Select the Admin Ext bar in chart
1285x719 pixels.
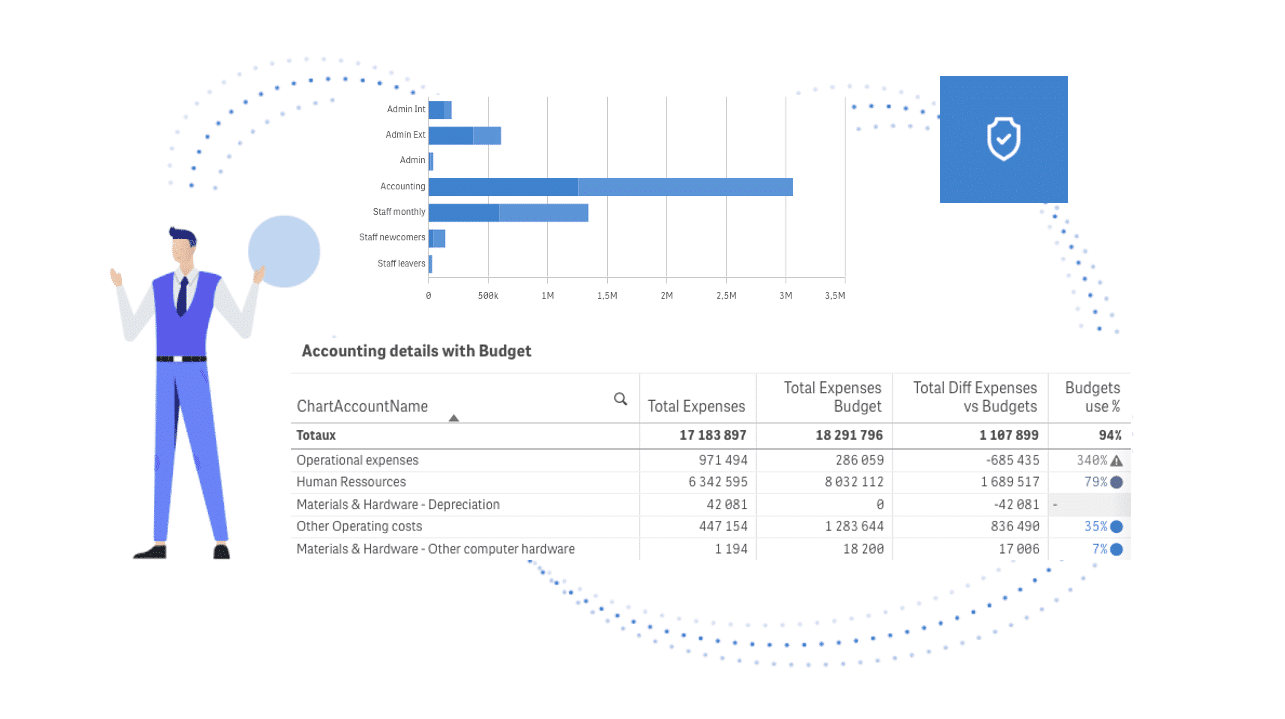click(x=464, y=136)
